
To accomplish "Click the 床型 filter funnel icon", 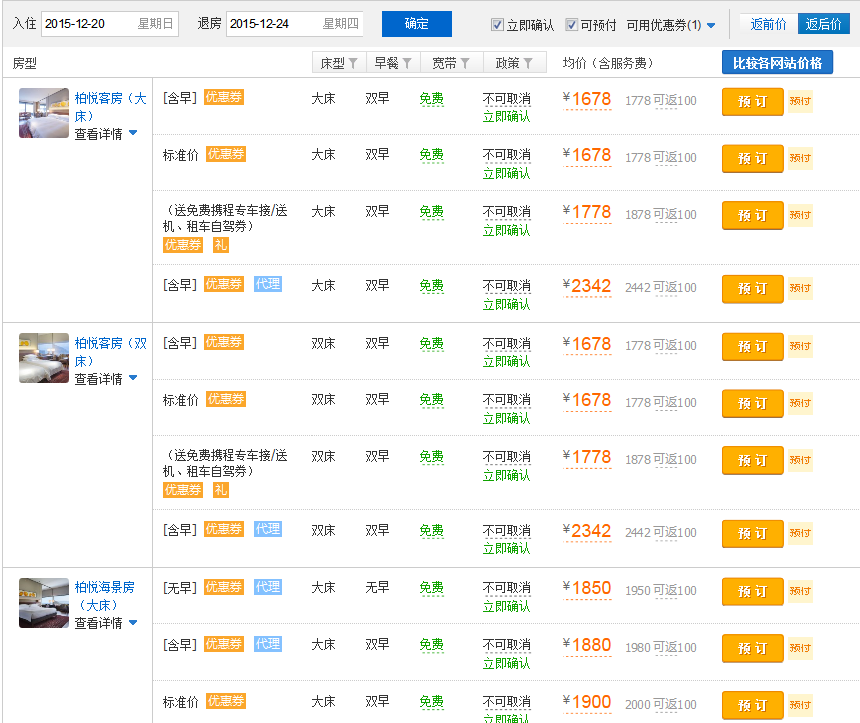I will (353, 64).
